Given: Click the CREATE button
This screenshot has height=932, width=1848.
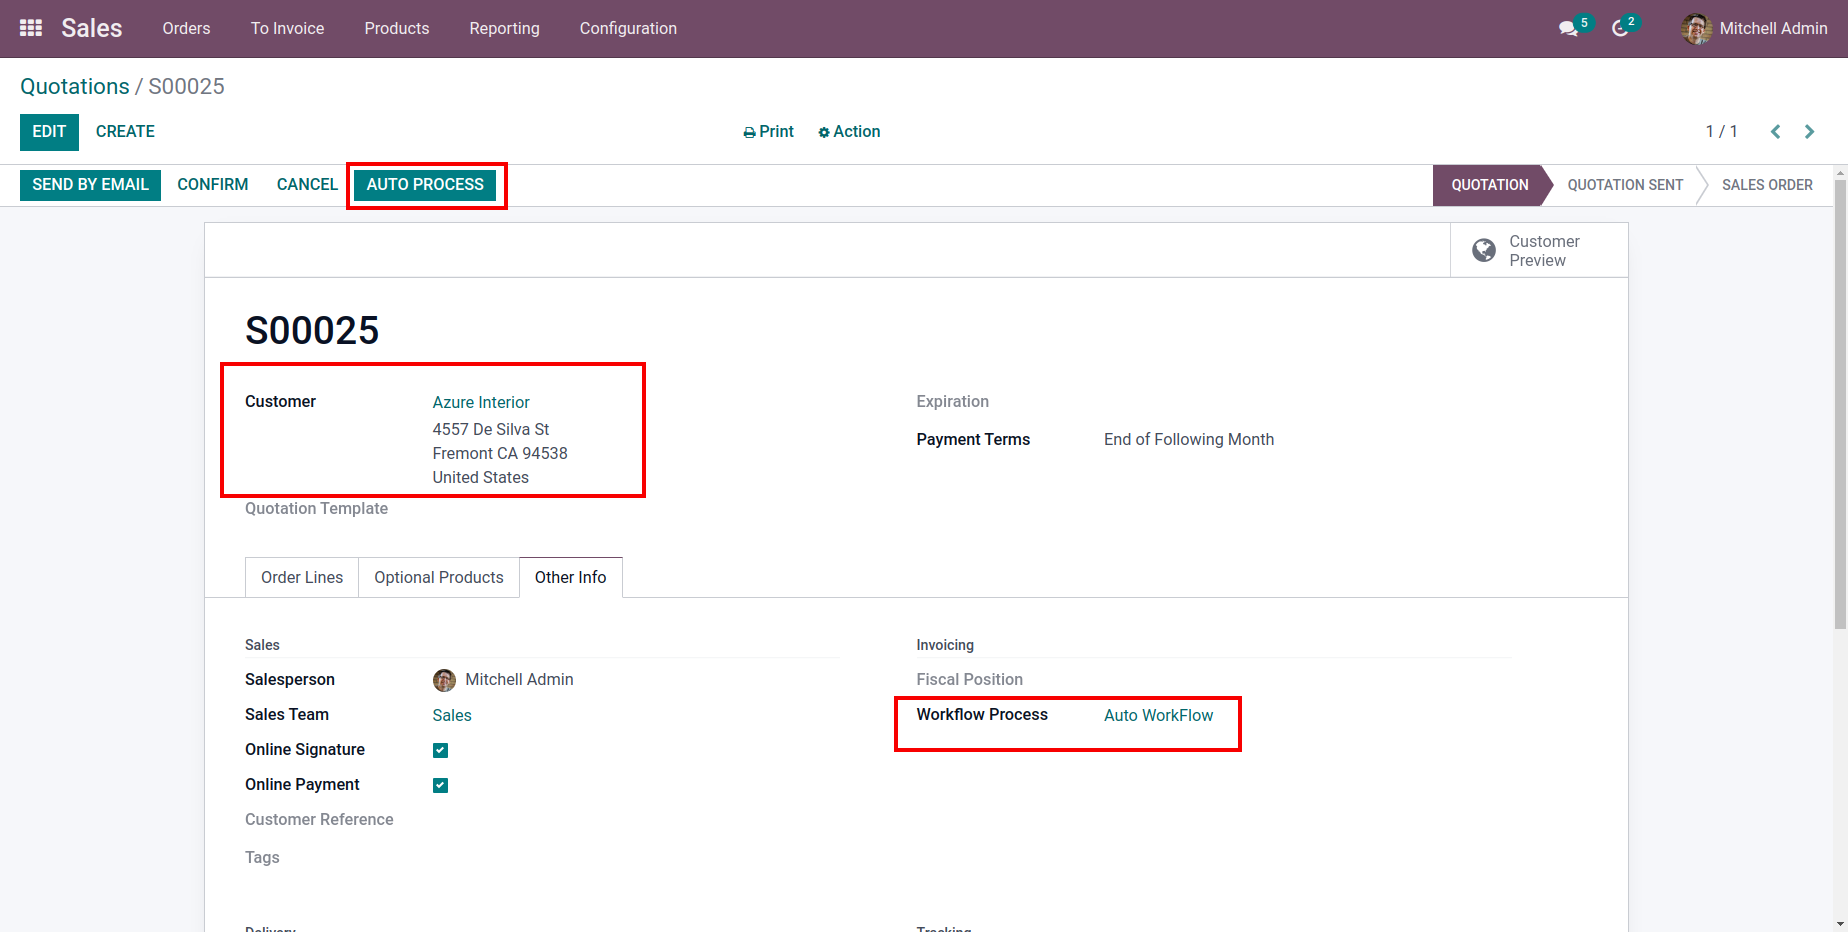Looking at the screenshot, I should pos(125,132).
